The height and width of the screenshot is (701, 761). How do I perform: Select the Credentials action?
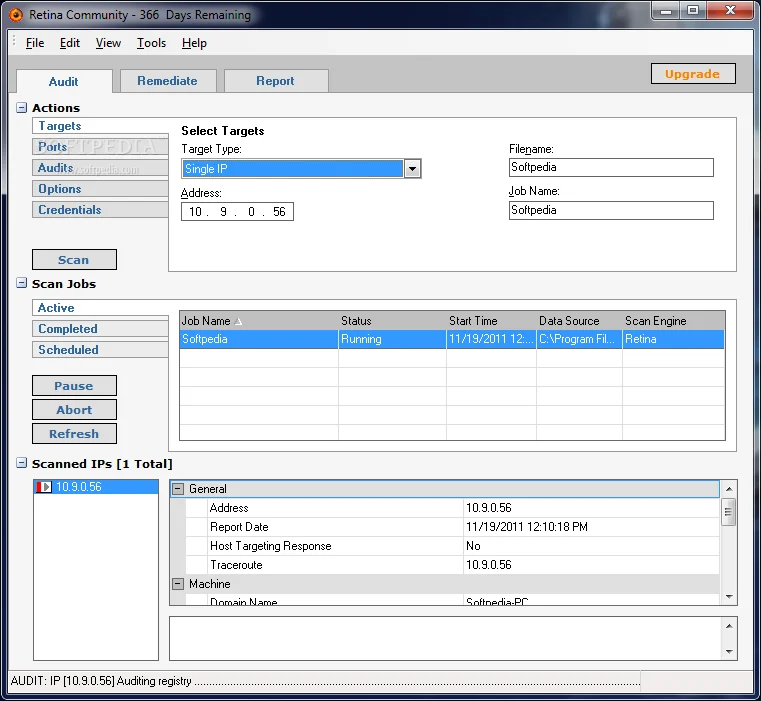100,210
